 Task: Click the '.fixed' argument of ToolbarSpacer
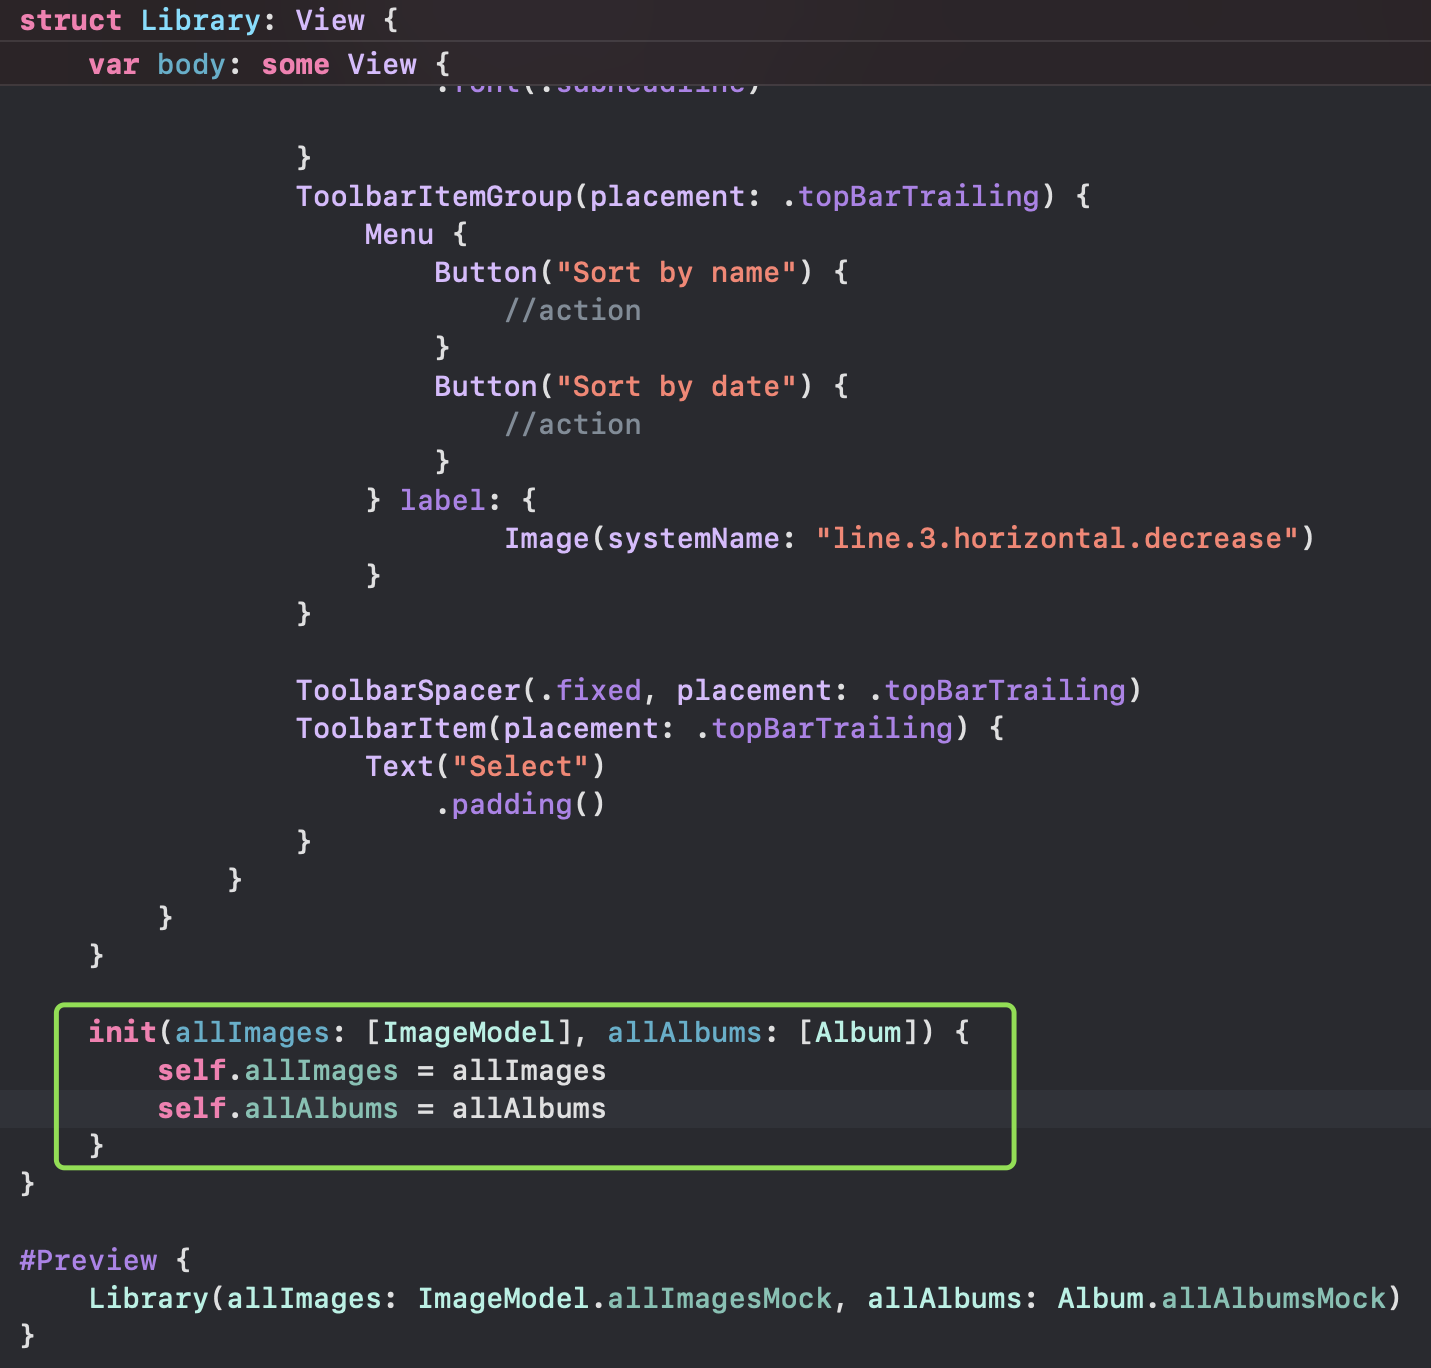pos(590,690)
